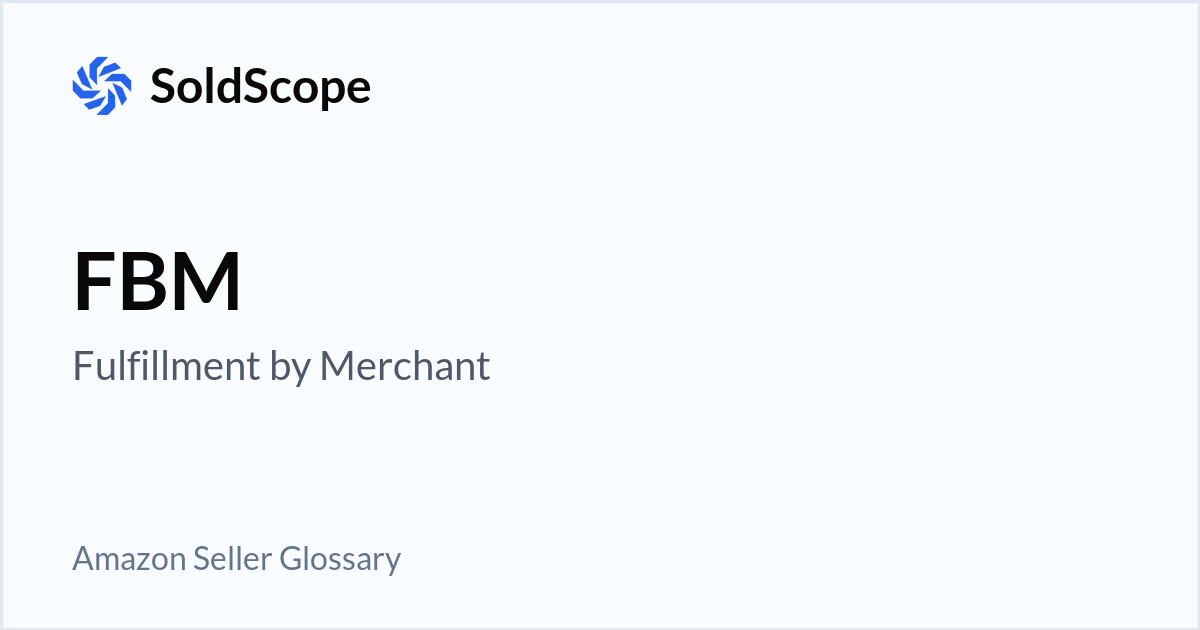Select the SoldScope brand name text
Viewport: 1200px width, 630px height.
click(260, 87)
